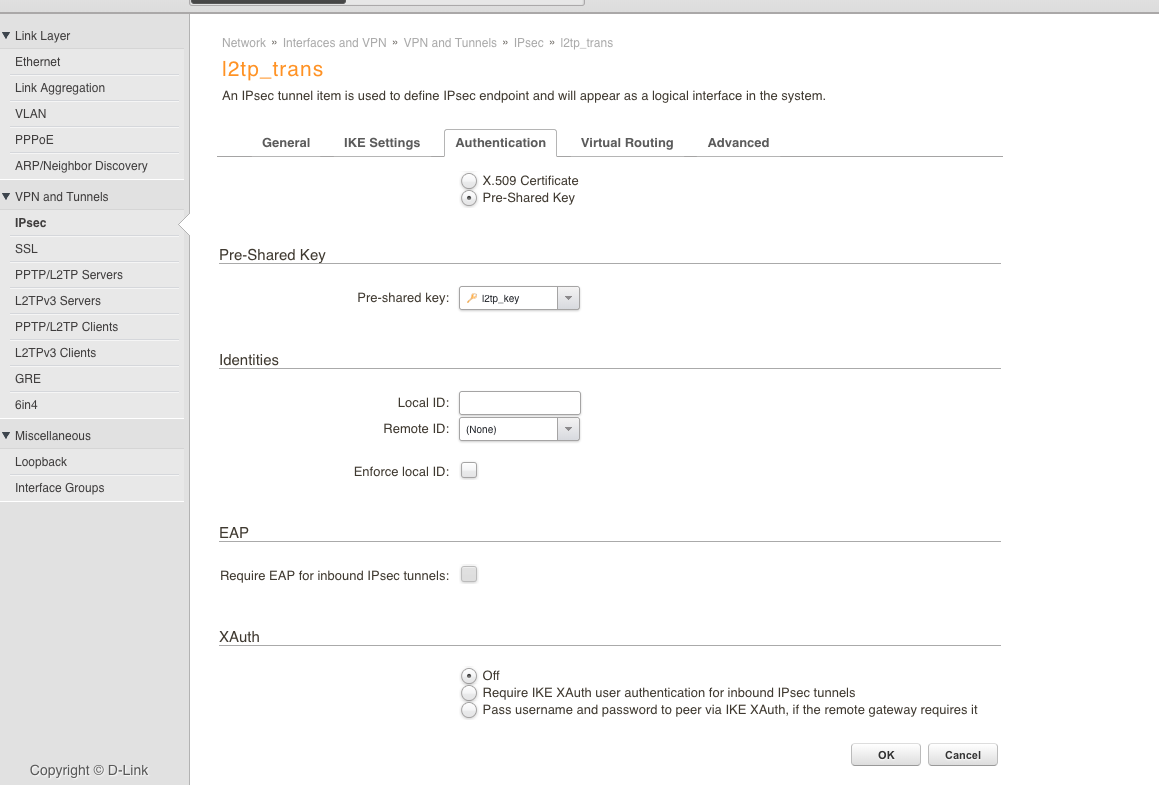1159x785 pixels.
Task: Toggle Require EAP for inbound tunnels checkbox
Action: (x=469, y=574)
